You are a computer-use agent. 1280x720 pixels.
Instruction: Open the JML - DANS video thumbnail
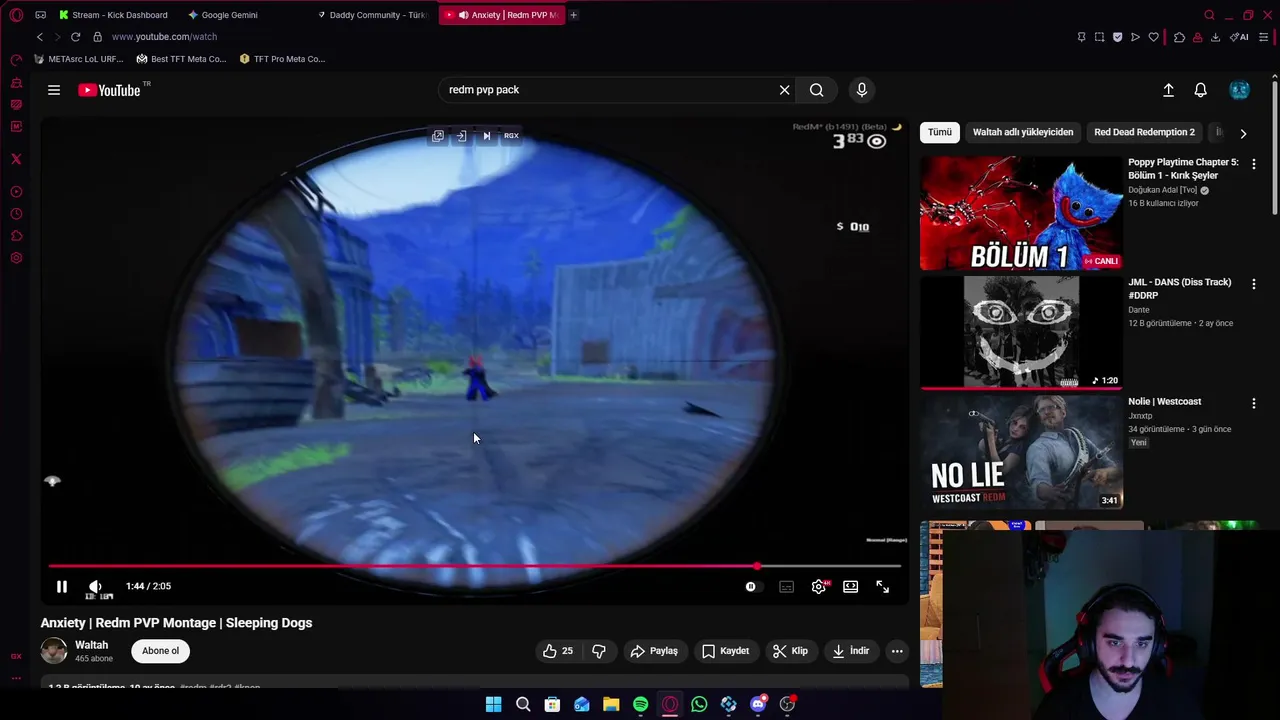click(1021, 332)
